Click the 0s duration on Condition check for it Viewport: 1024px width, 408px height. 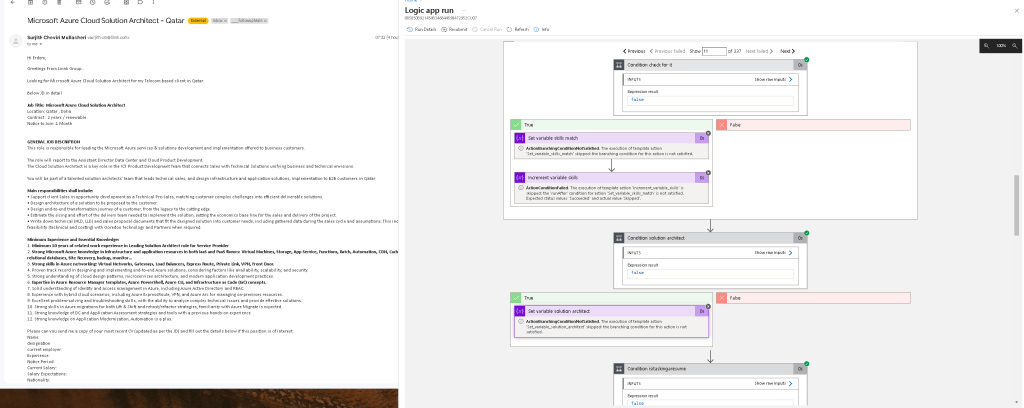(x=799, y=65)
